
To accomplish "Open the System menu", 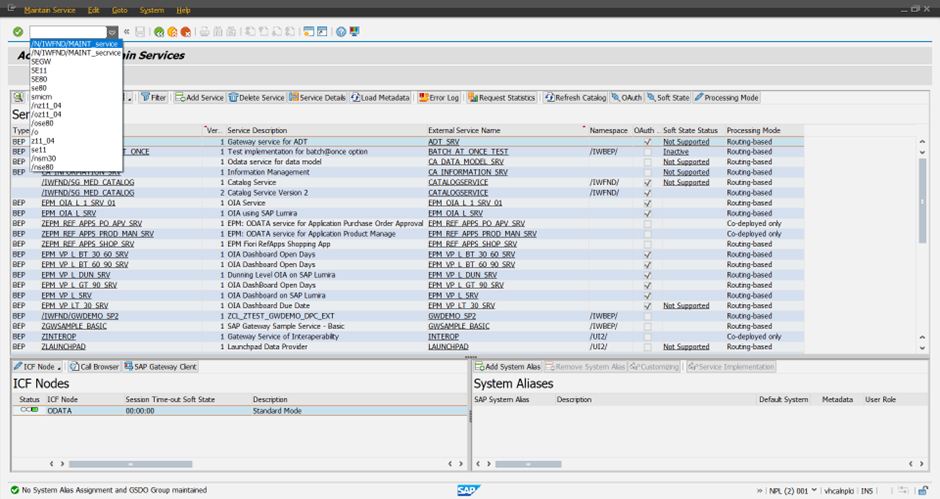I will click(x=152, y=10).
